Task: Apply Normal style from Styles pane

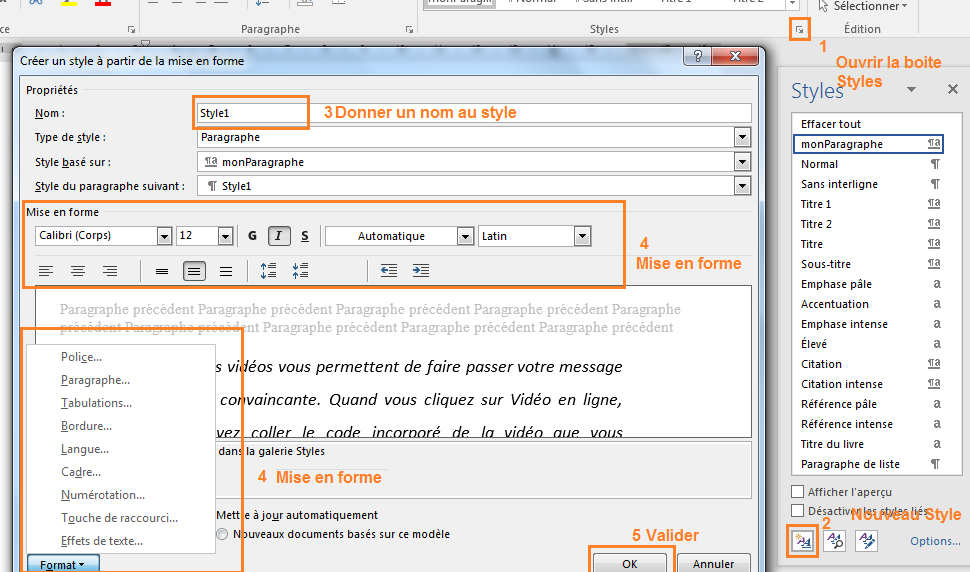Action: tap(869, 164)
